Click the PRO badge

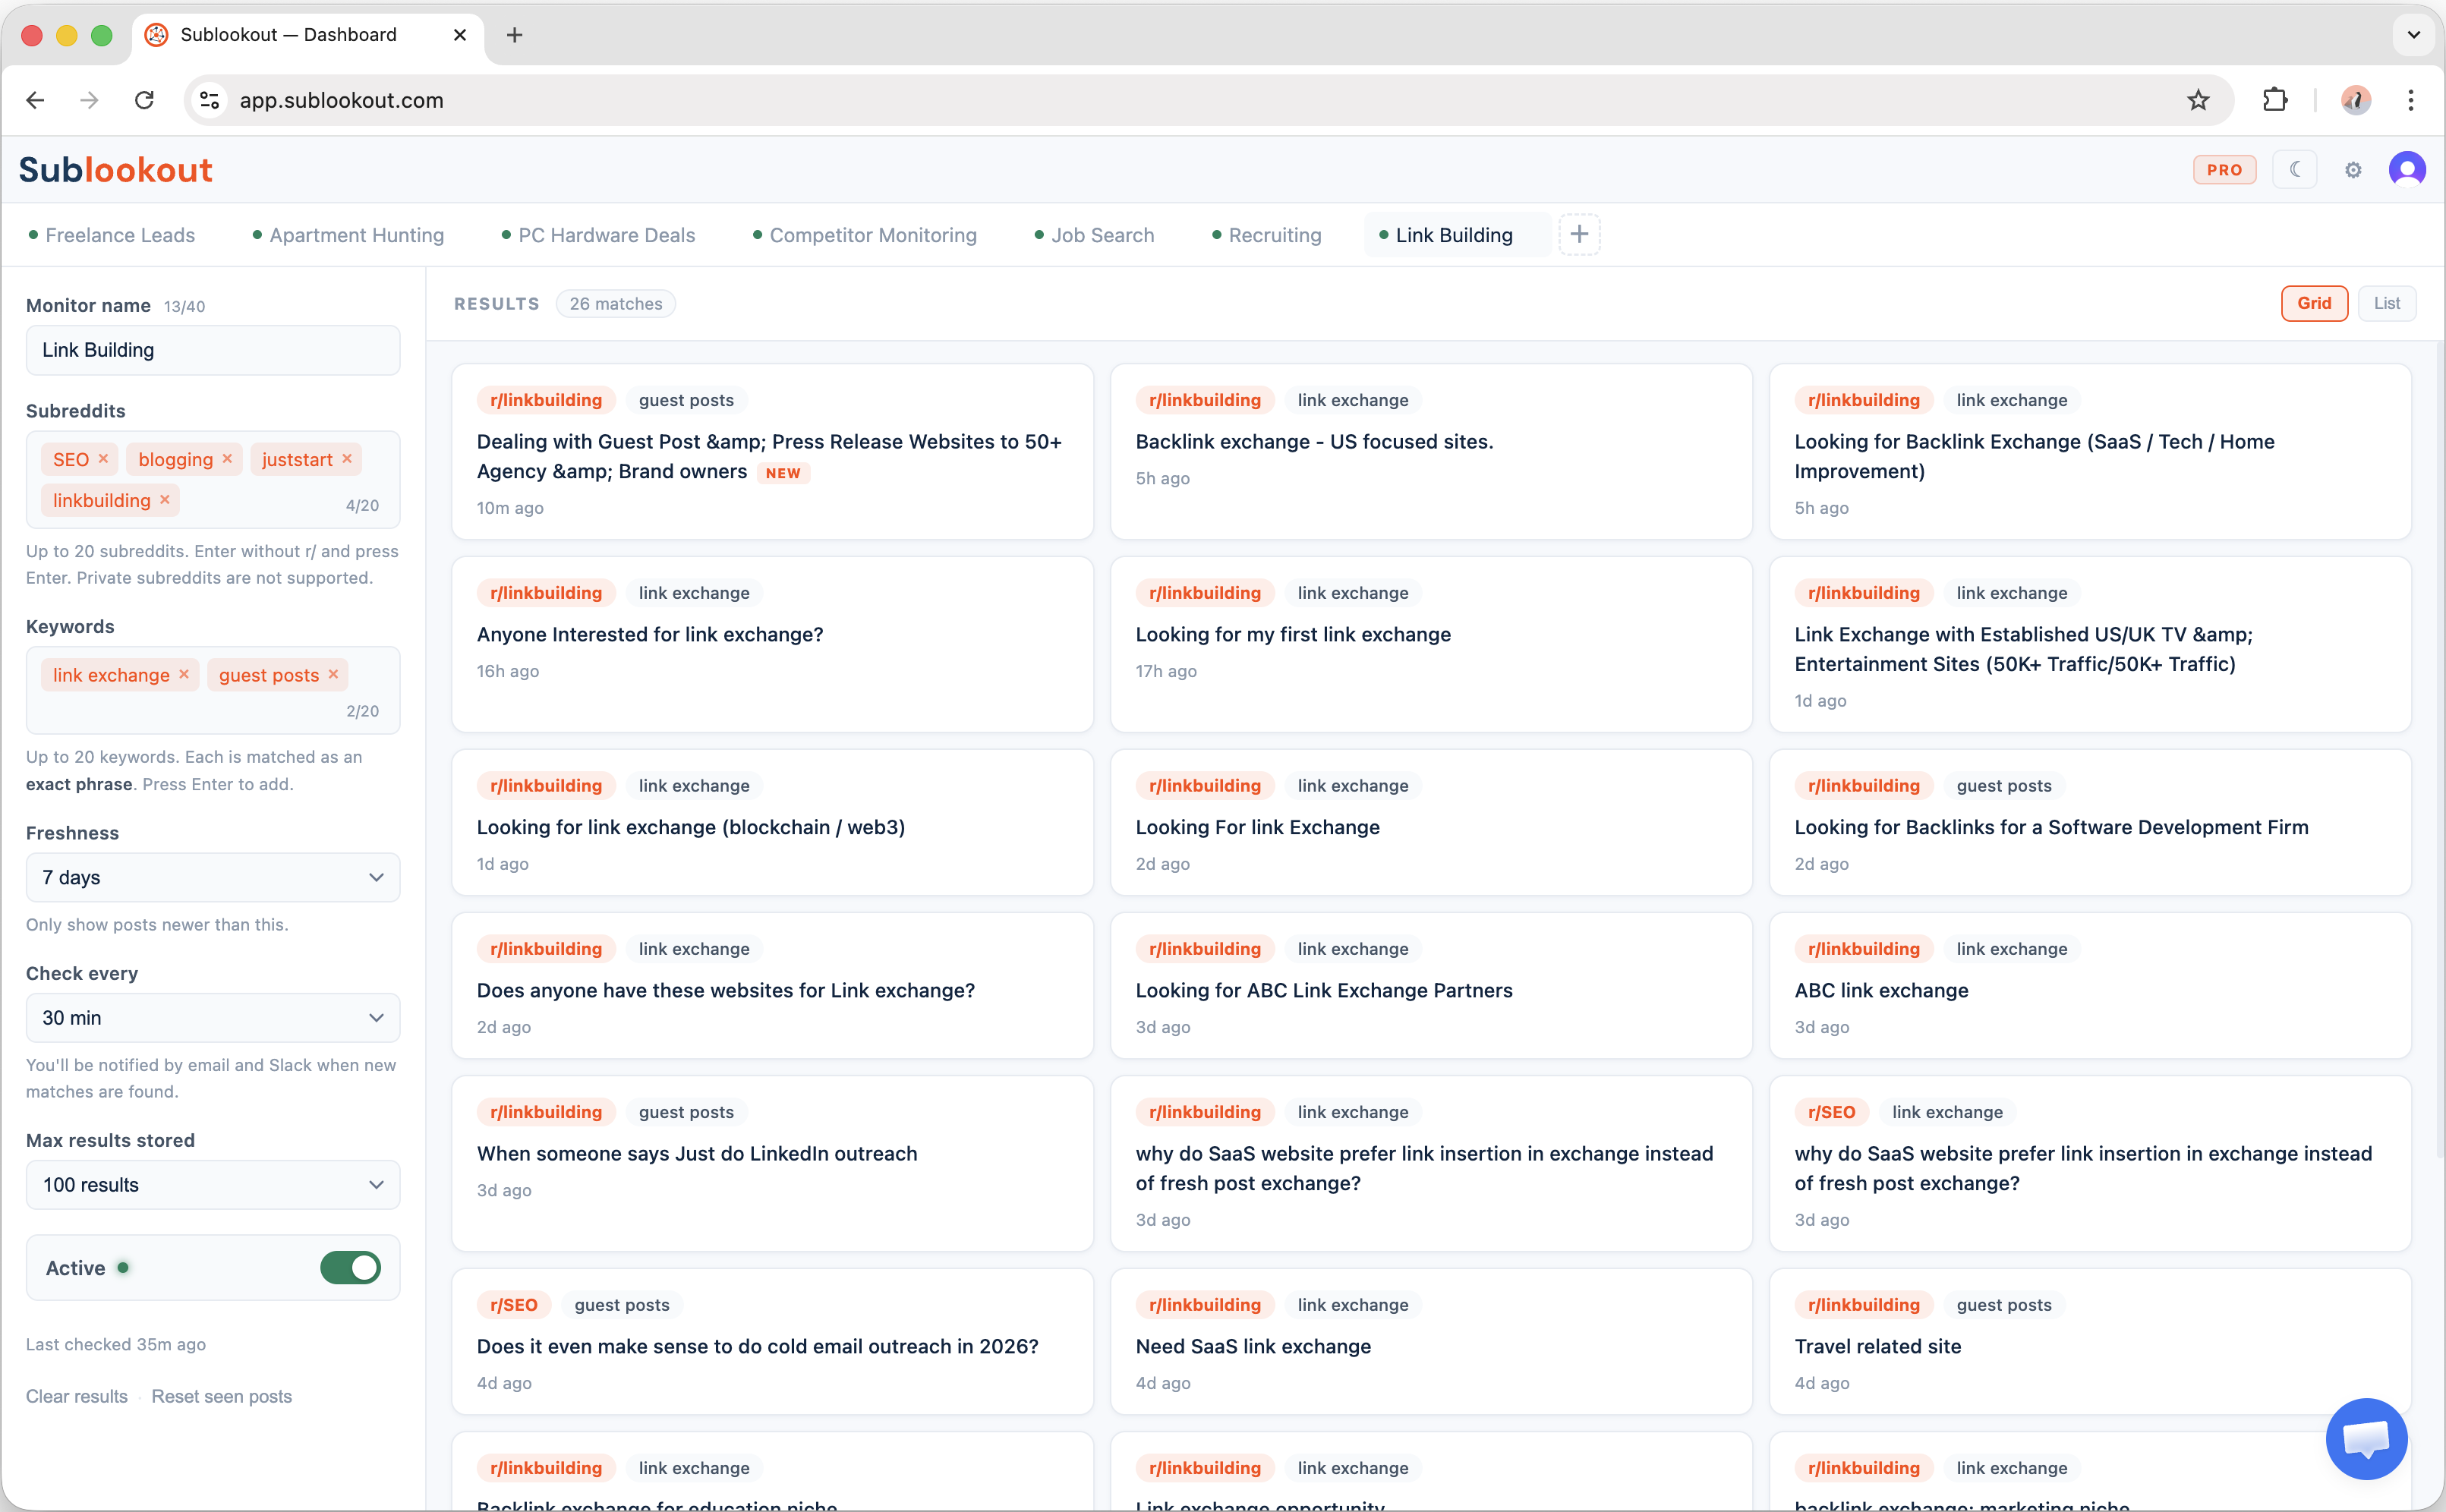tap(2224, 170)
